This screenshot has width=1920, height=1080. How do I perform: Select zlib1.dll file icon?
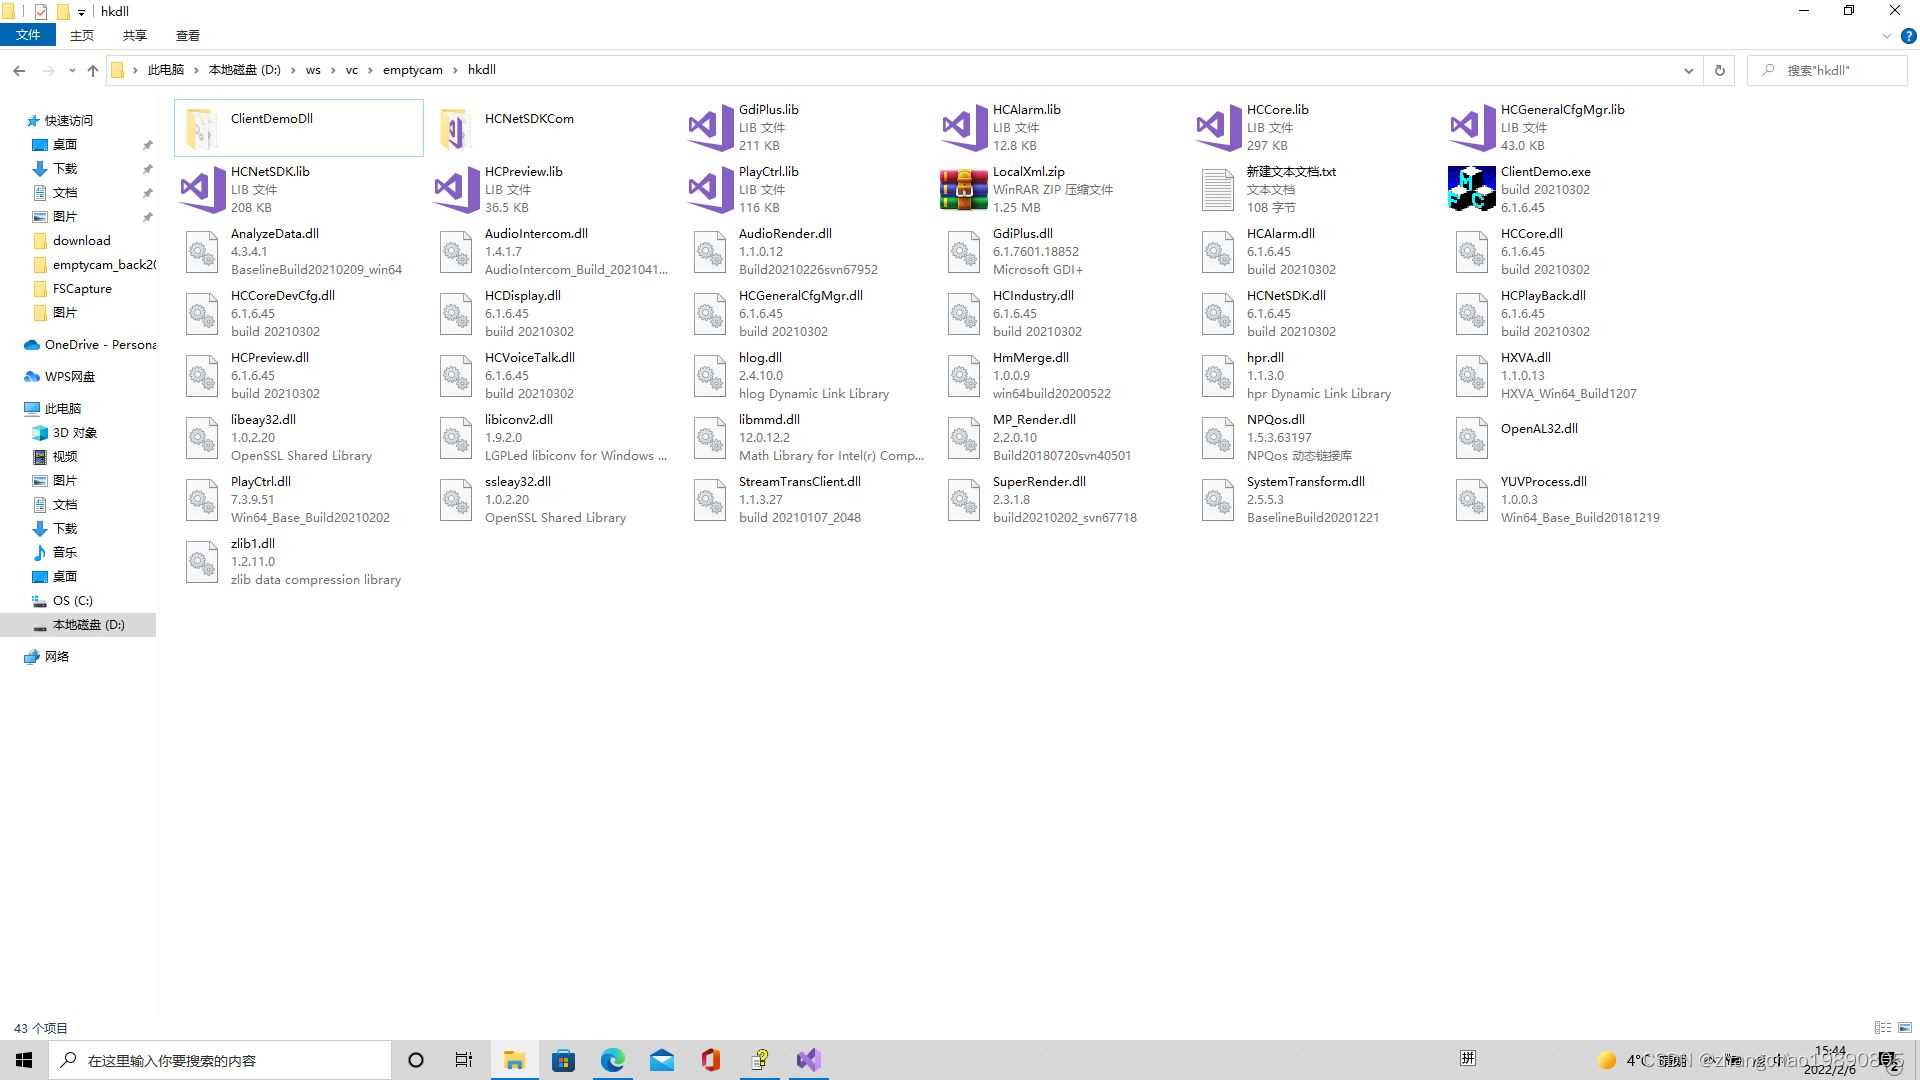click(202, 562)
